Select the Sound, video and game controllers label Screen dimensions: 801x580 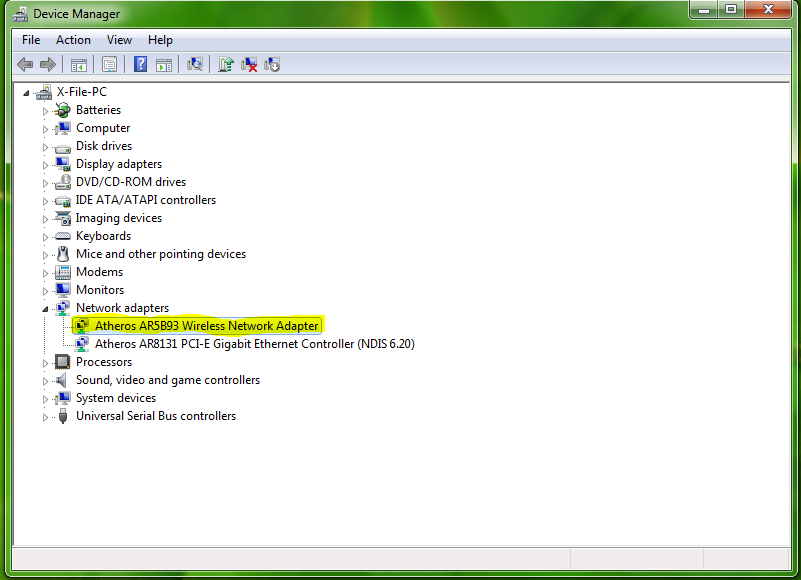click(168, 380)
